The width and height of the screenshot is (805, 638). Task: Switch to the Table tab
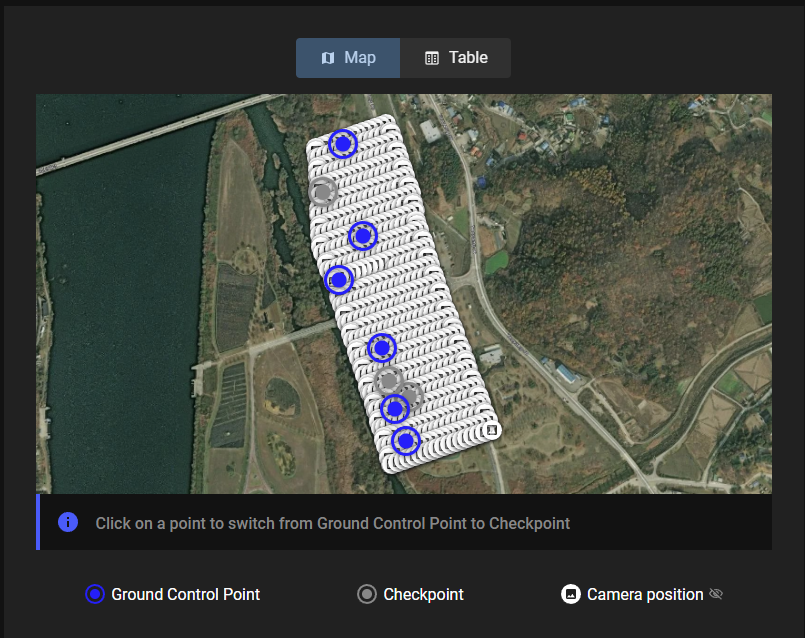tap(455, 57)
